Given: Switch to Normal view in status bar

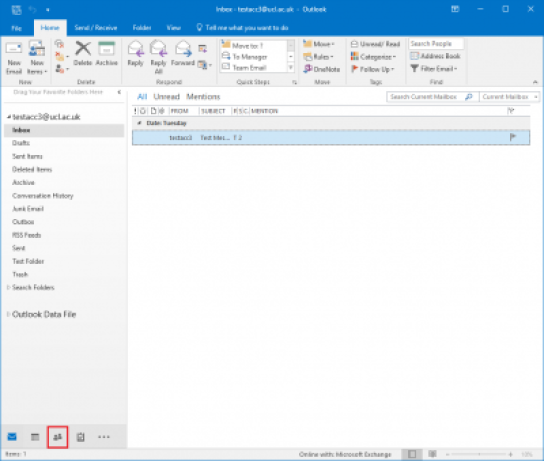Looking at the screenshot, I should click(412, 454).
